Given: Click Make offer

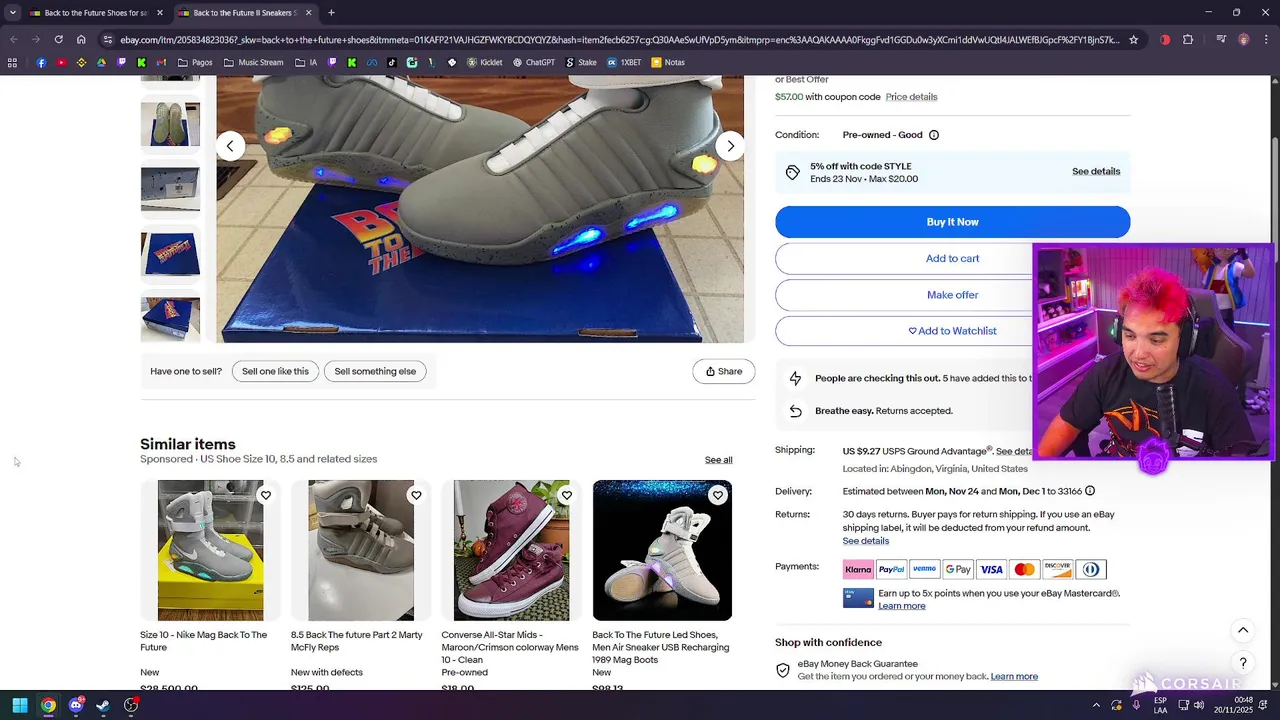Looking at the screenshot, I should (952, 295).
